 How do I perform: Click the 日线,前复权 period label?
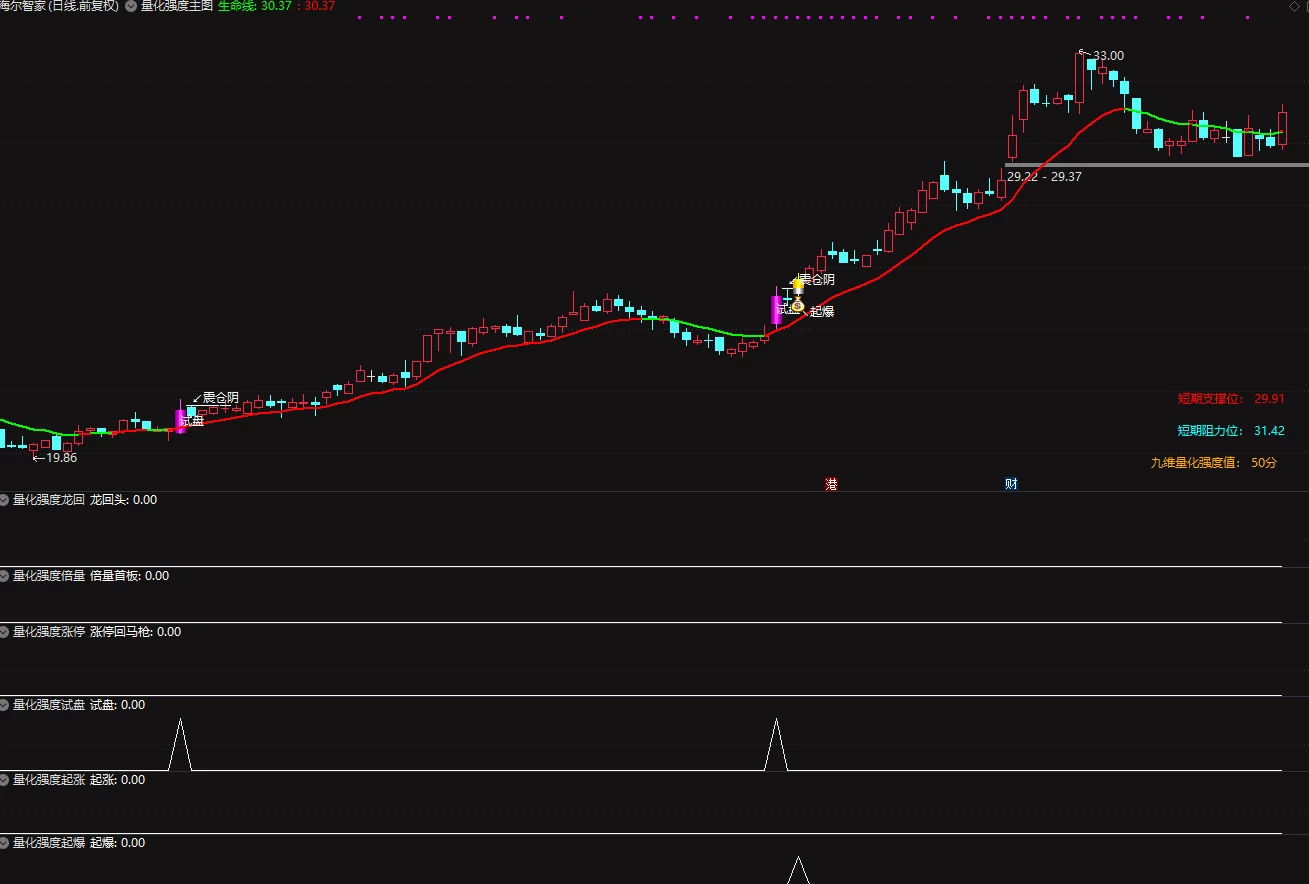pyautogui.click(x=83, y=6)
